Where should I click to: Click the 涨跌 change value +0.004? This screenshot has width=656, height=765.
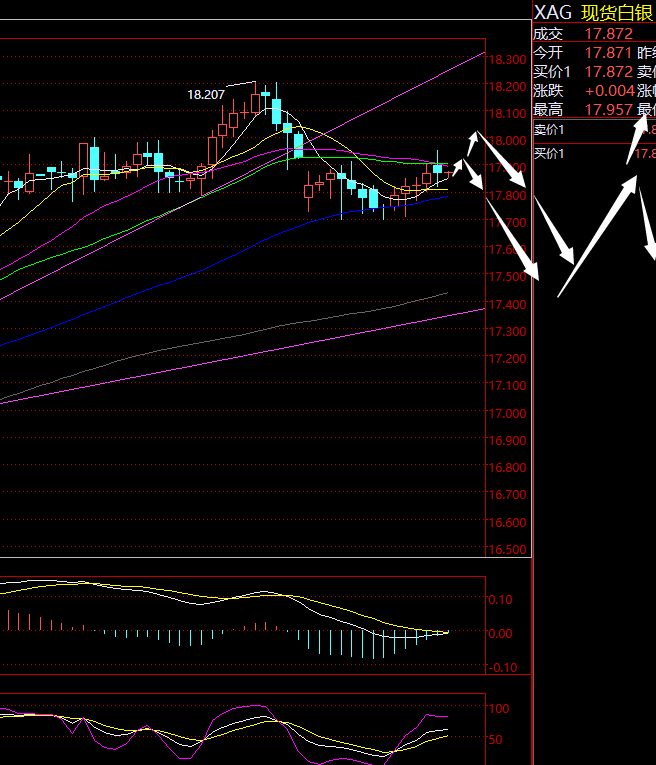(x=610, y=91)
